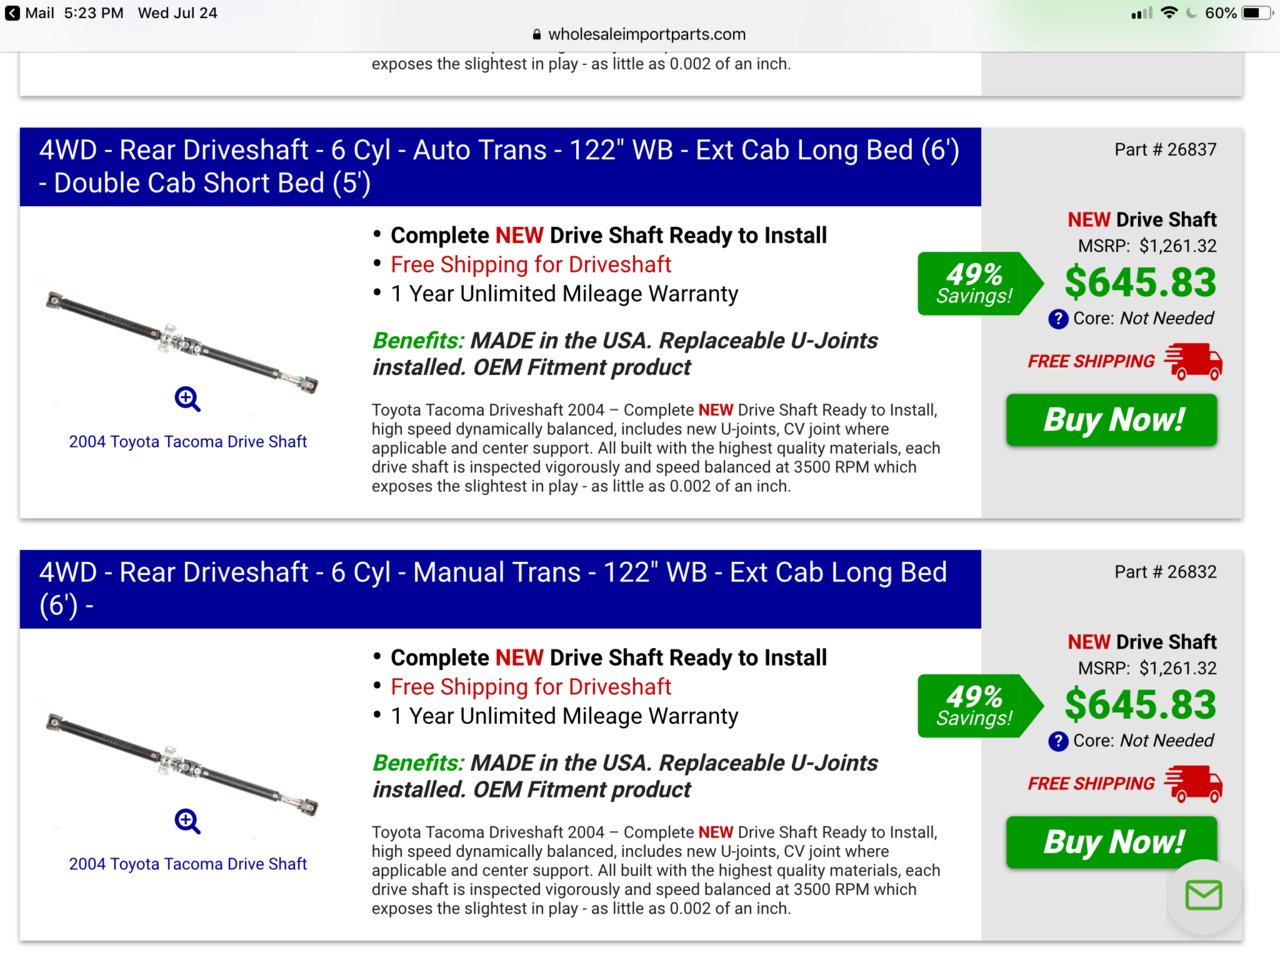Open the driveshaft thumbnail for Manual Trans listing
This screenshot has width=1280, height=960.
click(182, 765)
